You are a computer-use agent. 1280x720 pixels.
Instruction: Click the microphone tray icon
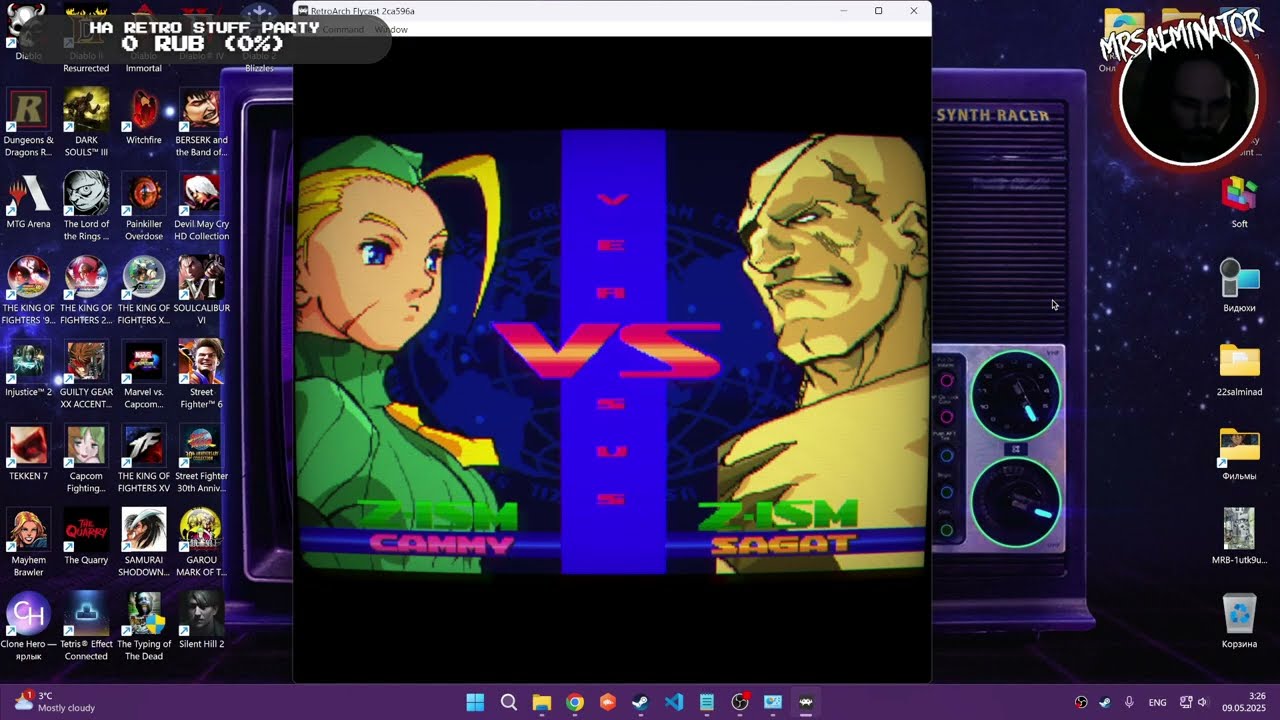click(x=1129, y=702)
